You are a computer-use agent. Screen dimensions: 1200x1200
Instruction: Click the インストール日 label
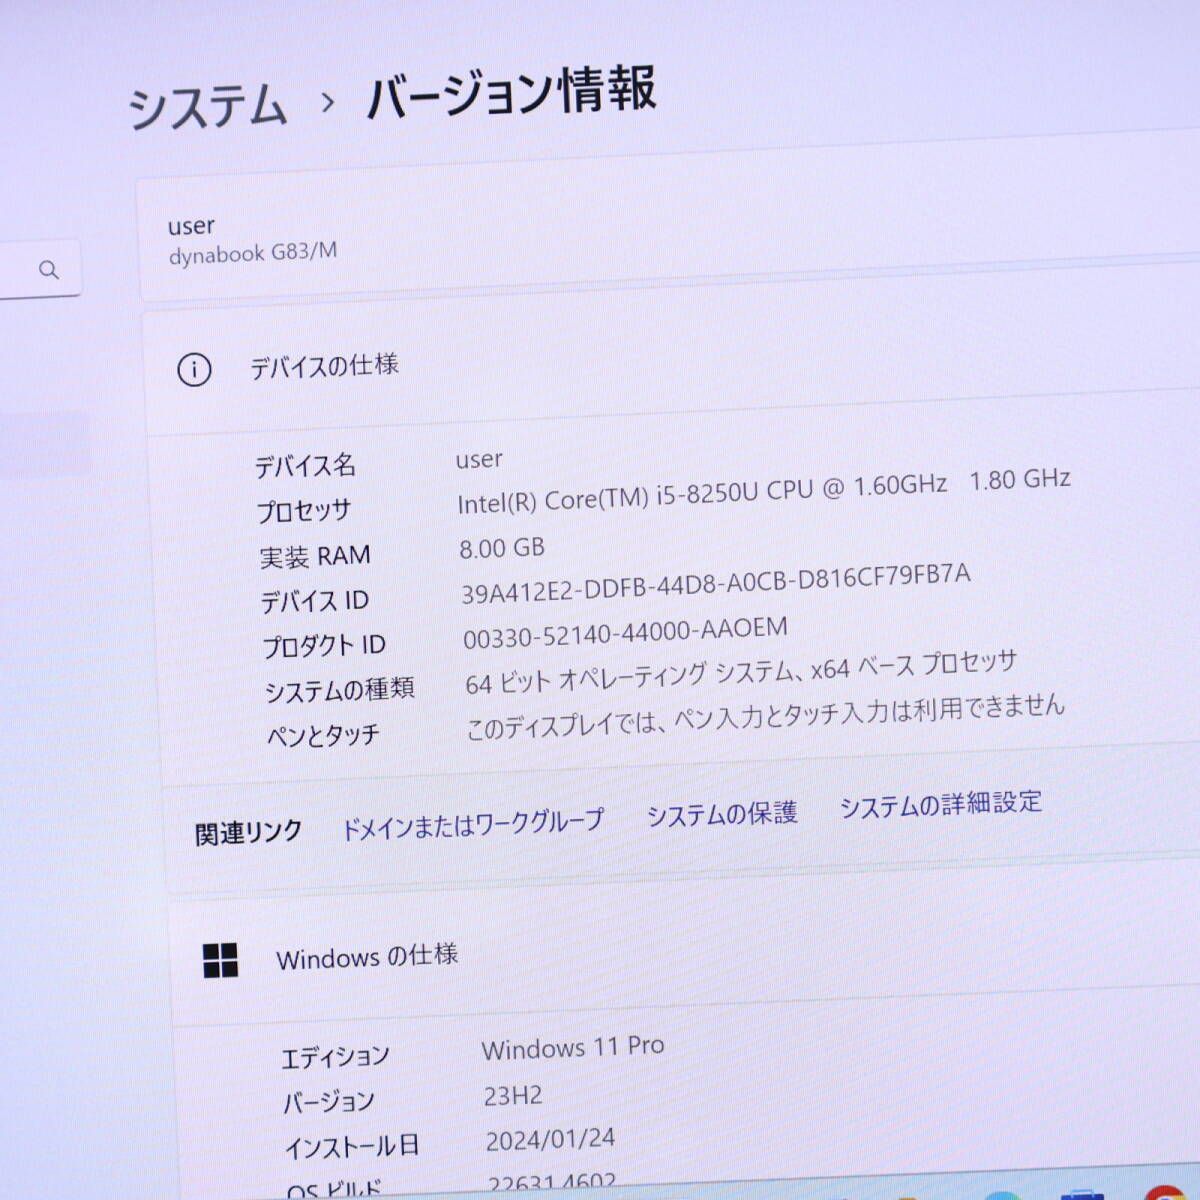pyautogui.click(x=352, y=1147)
